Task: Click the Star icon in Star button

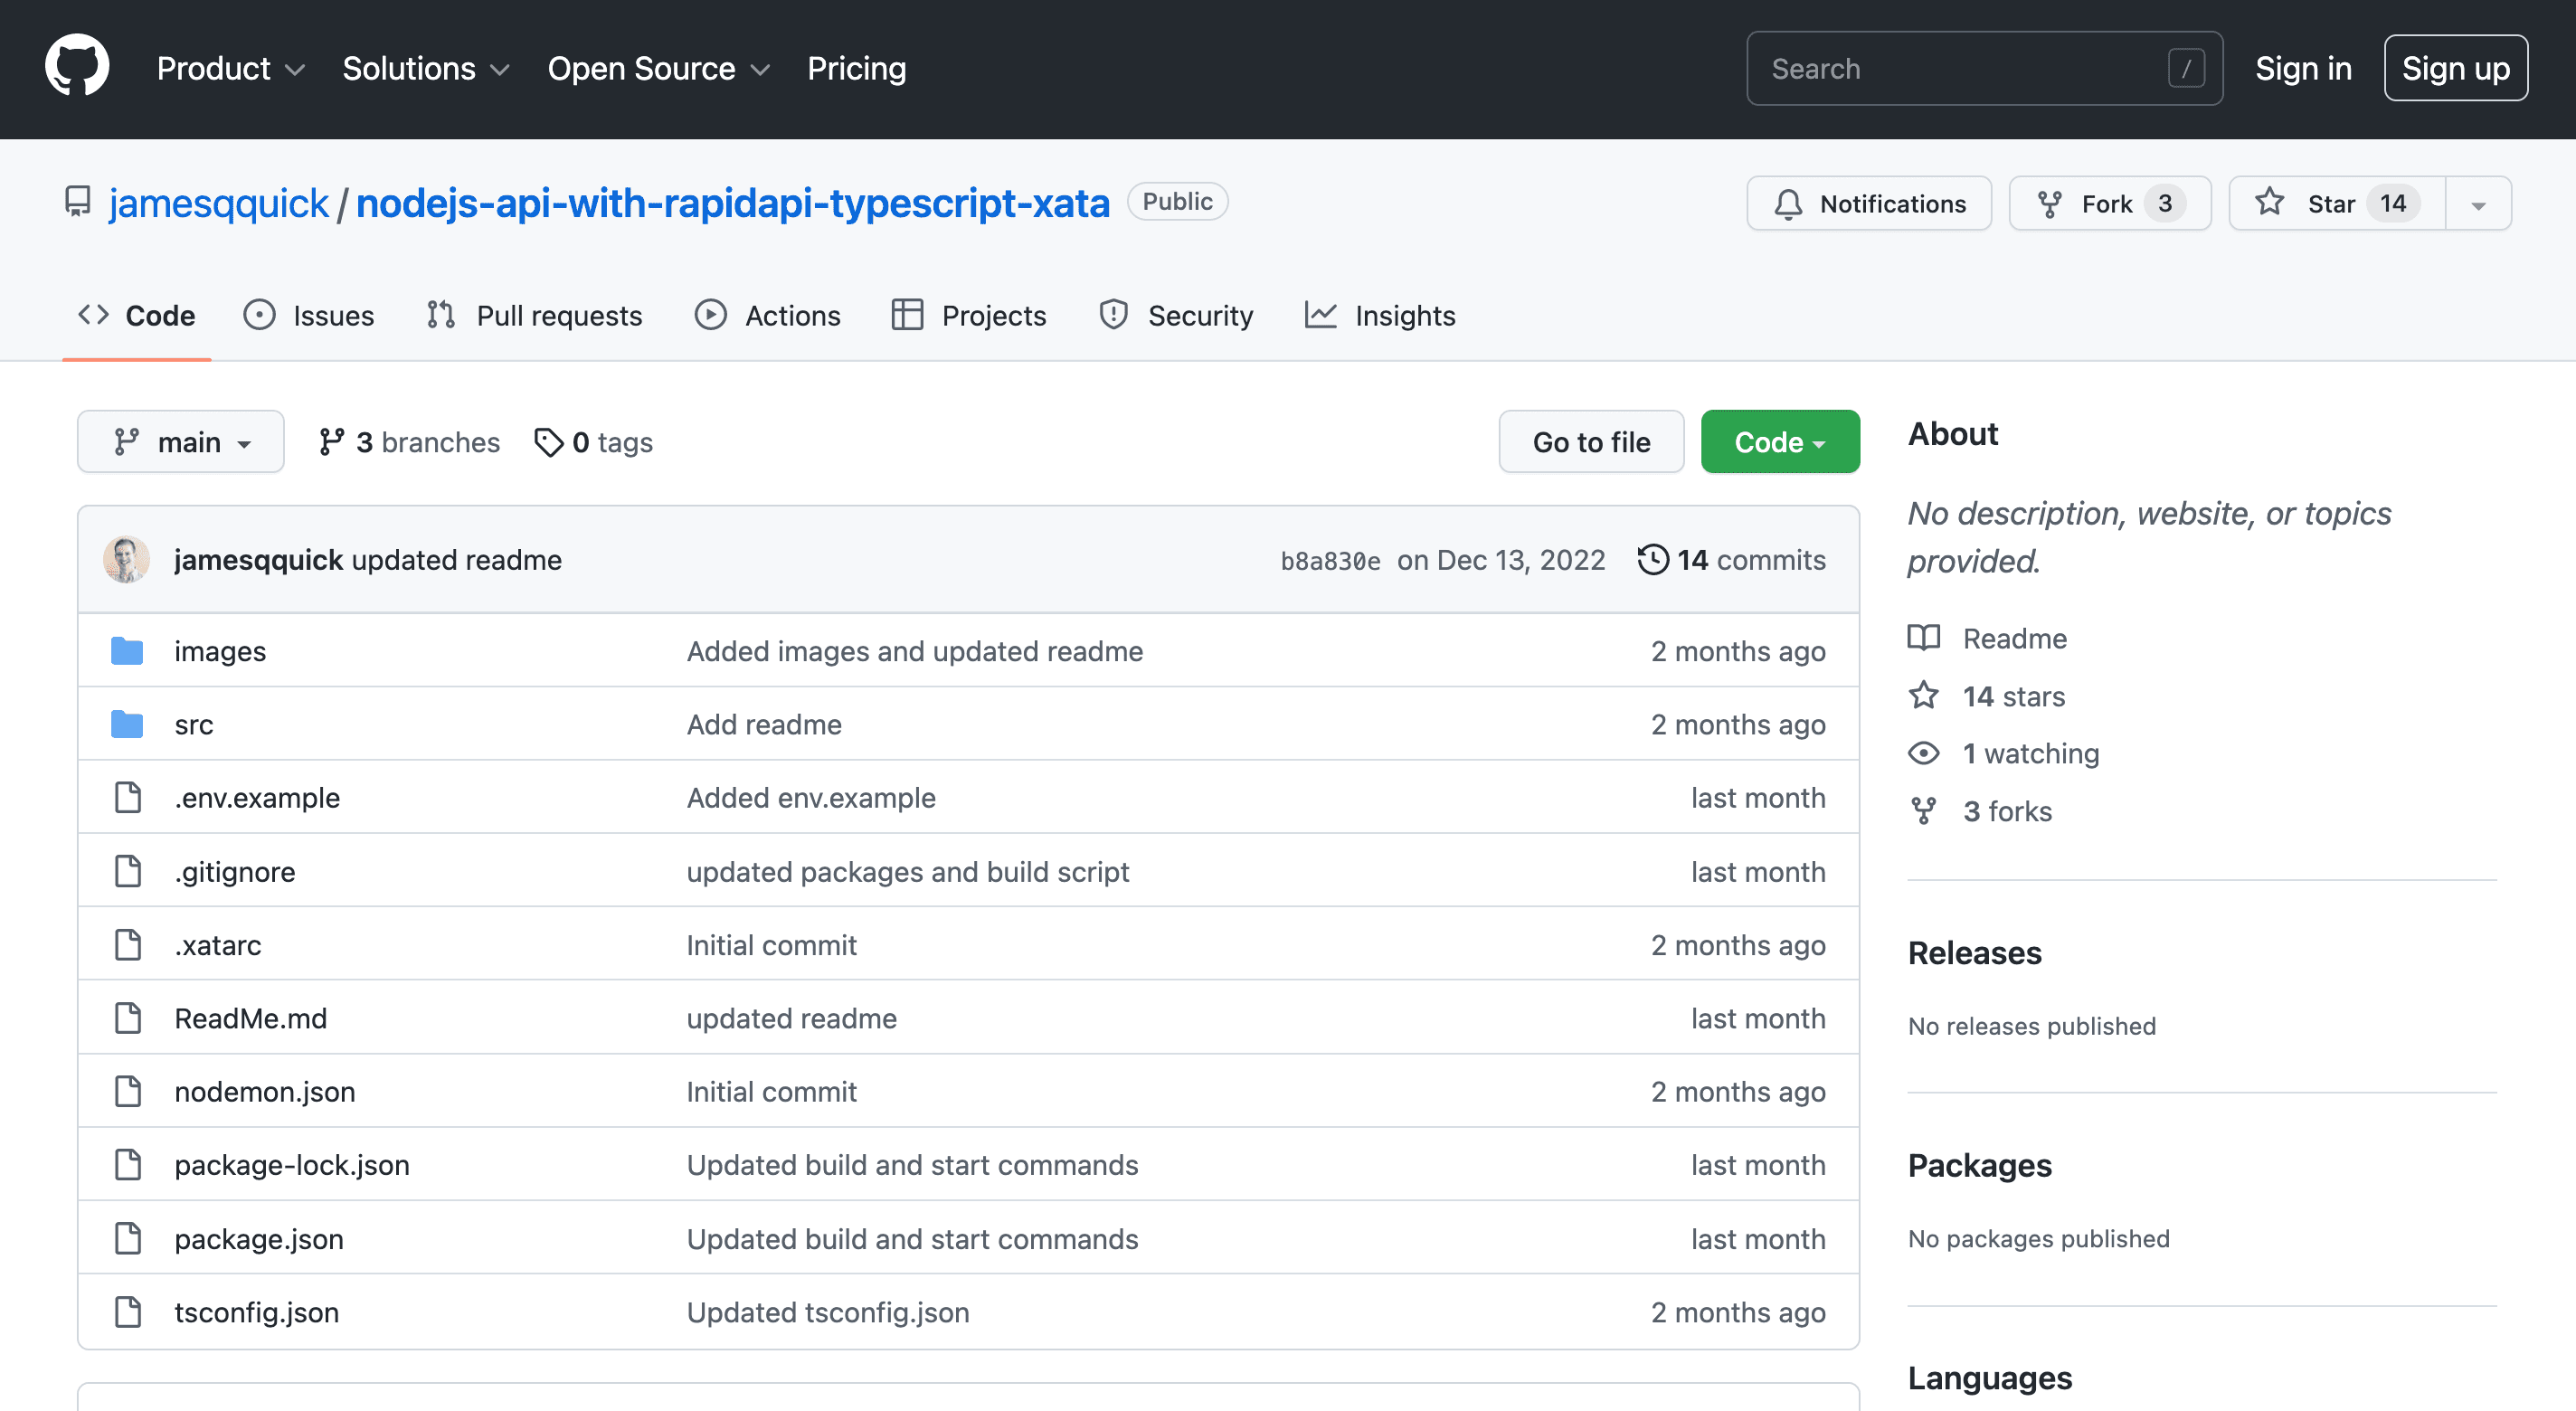Action: (2270, 203)
